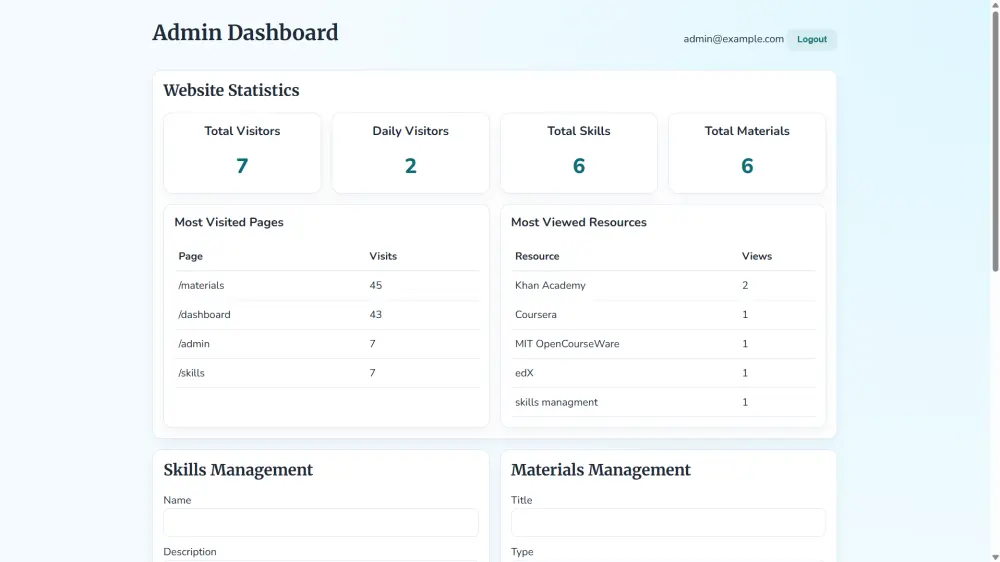Click the /skills page row
Image resolution: width=1000 pixels, height=562 pixels.
326,373
